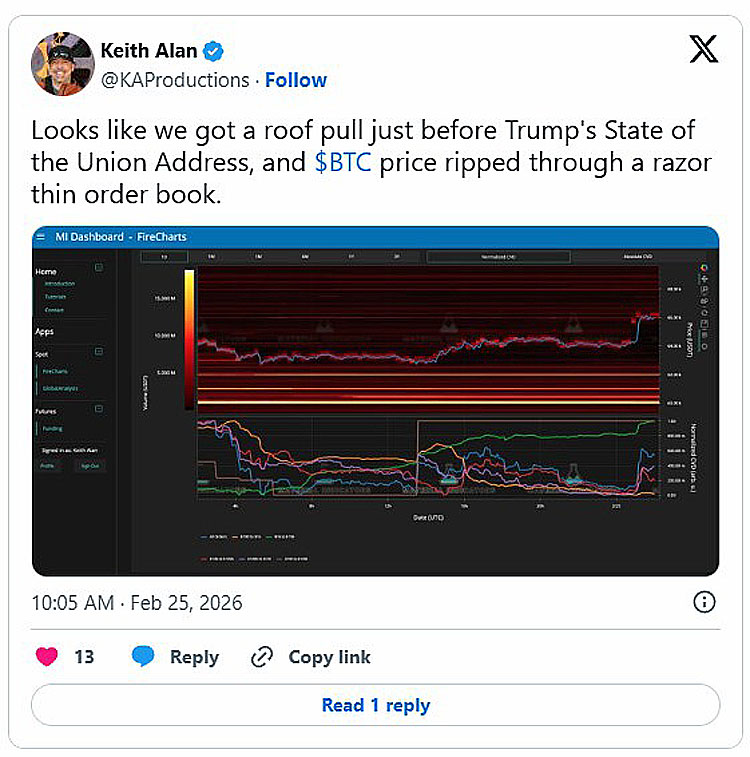Like the tweet with heart icon
Viewport: 750px width, 757px height.
click(47, 657)
